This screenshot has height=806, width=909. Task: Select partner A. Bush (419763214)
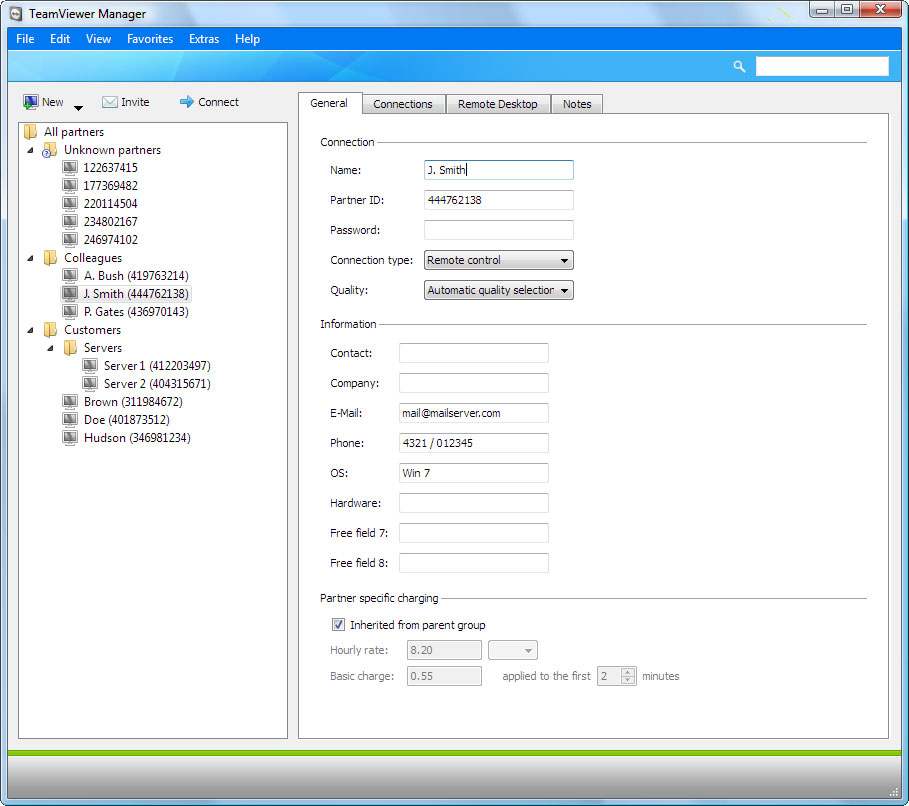click(x=136, y=276)
